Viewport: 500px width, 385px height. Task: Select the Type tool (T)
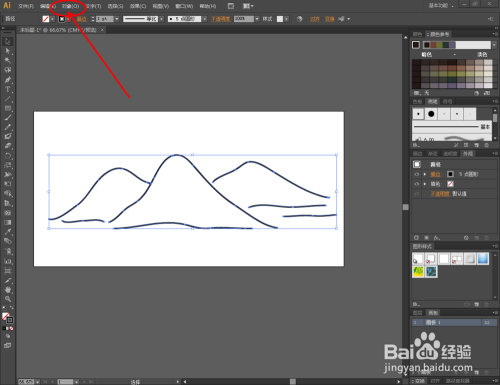(x=8, y=89)
